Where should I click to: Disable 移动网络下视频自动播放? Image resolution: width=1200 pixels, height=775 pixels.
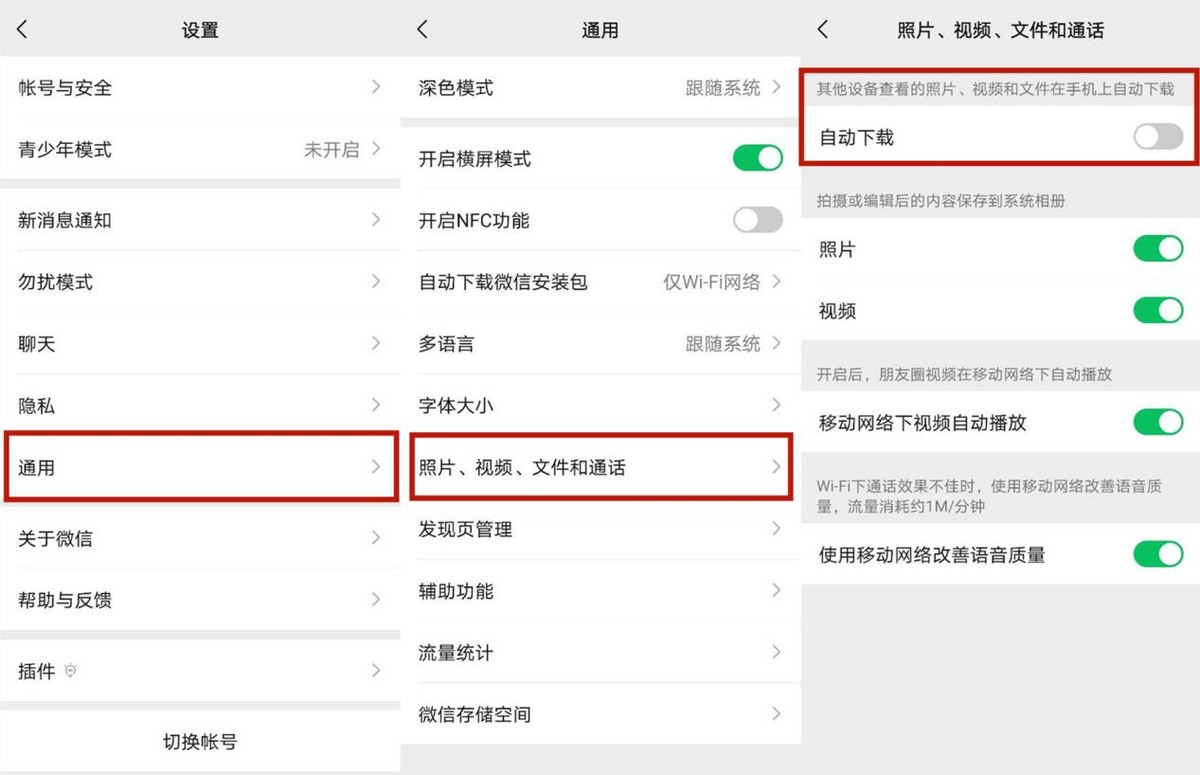tap(1156, 423)
